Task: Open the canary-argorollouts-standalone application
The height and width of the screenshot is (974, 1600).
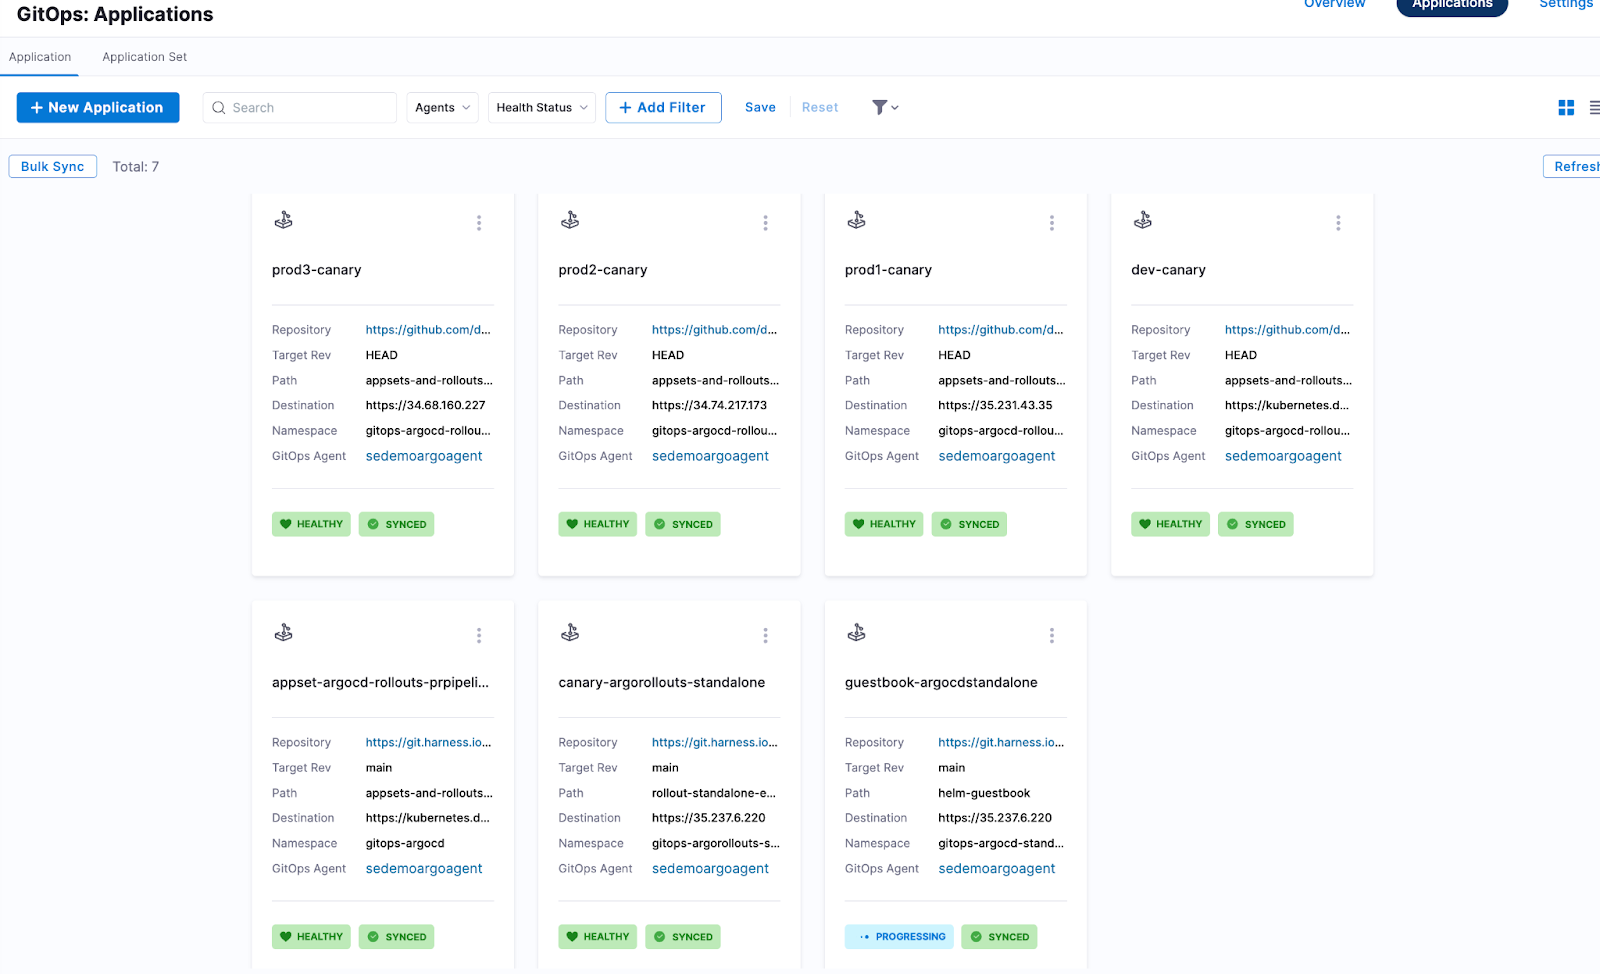Action: 661,683
